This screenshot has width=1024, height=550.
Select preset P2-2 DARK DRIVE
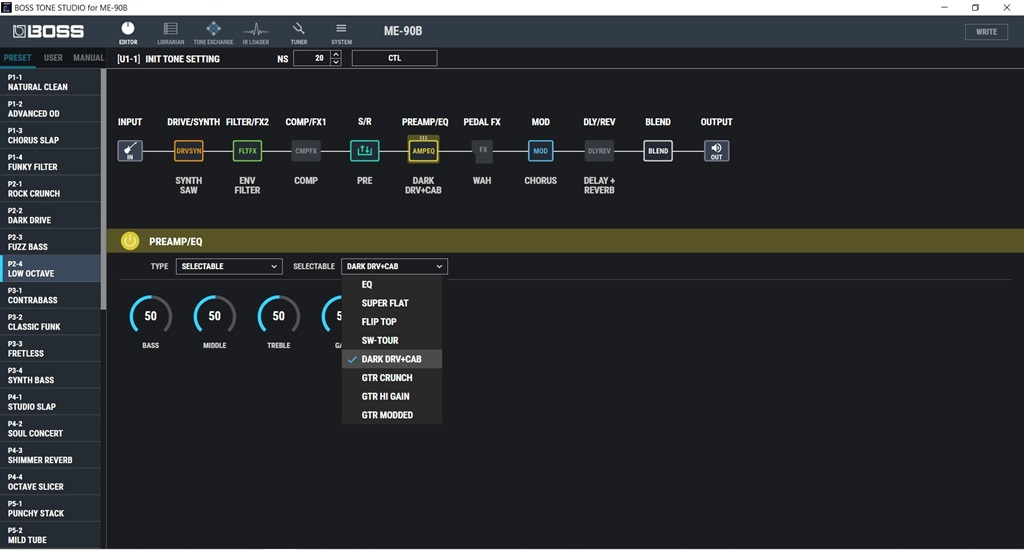click(50, 216)
